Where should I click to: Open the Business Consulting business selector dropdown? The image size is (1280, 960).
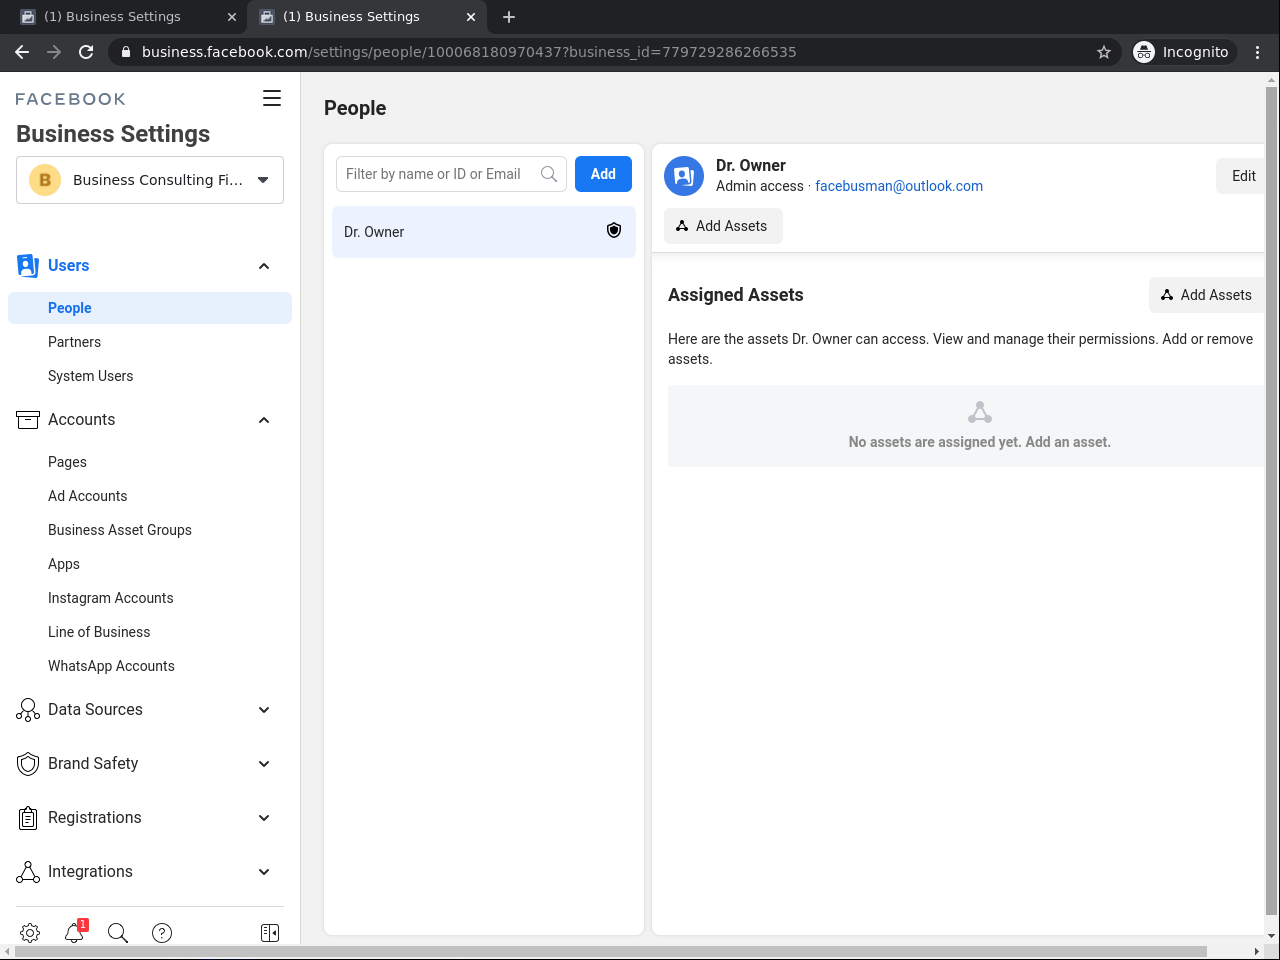point(150,180)
